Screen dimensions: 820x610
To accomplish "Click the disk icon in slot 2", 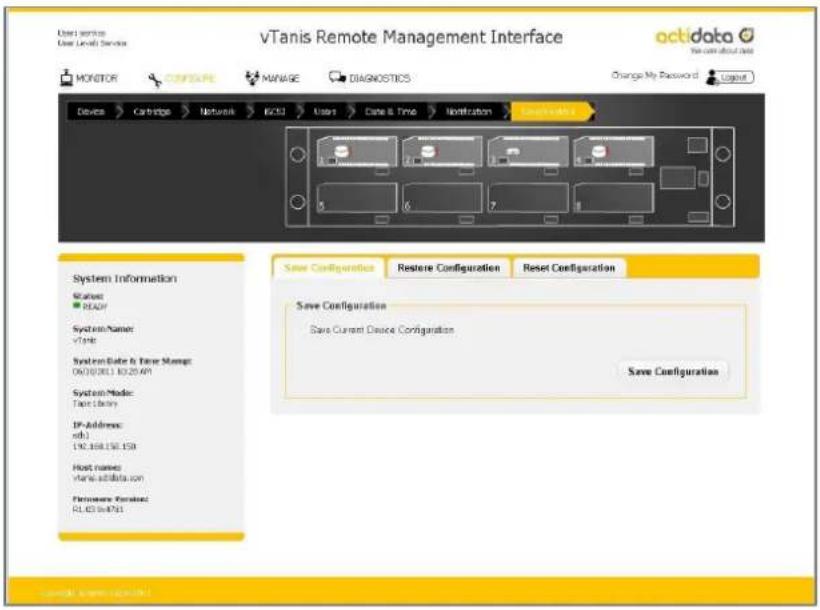I will pyautogui.click(x=427, y=151).
